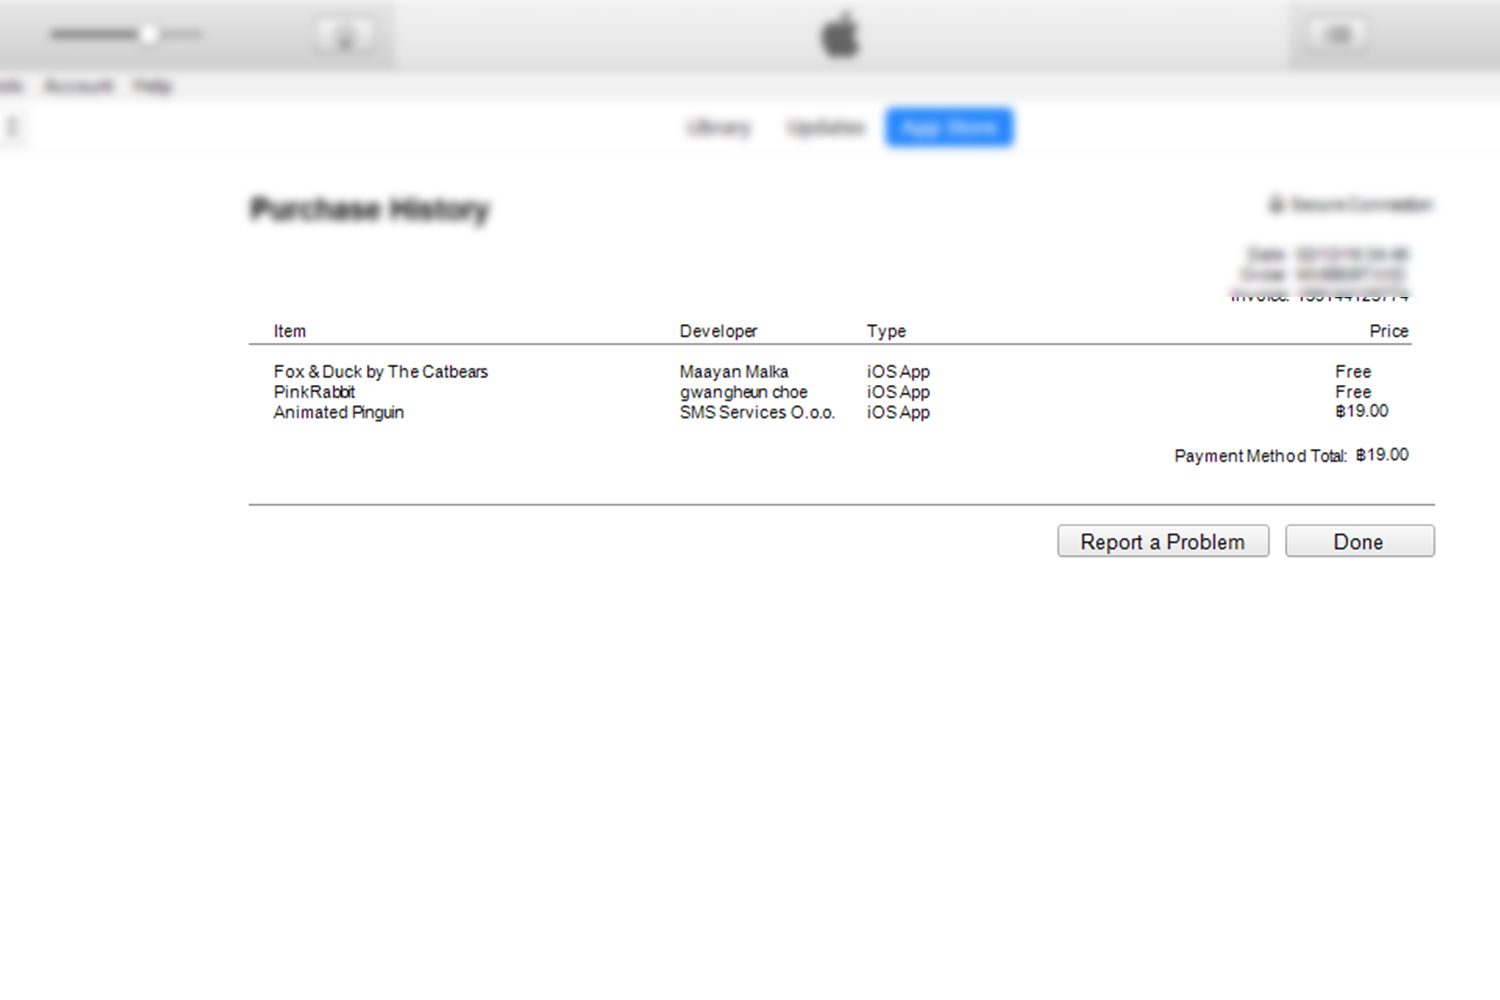The width and height of the screenshot is (1500, 1000).
Task: Switch to the Updates tab
Action: coord(826,128)
